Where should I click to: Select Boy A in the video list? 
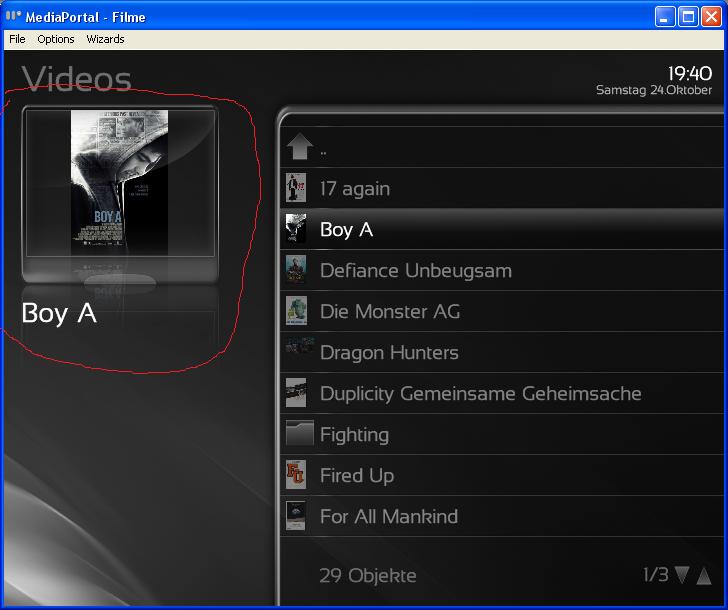click(x=346, y=229)
